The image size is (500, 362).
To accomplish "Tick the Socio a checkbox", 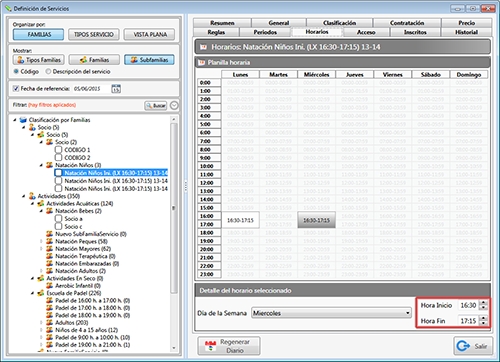I will tap(58, 218).
